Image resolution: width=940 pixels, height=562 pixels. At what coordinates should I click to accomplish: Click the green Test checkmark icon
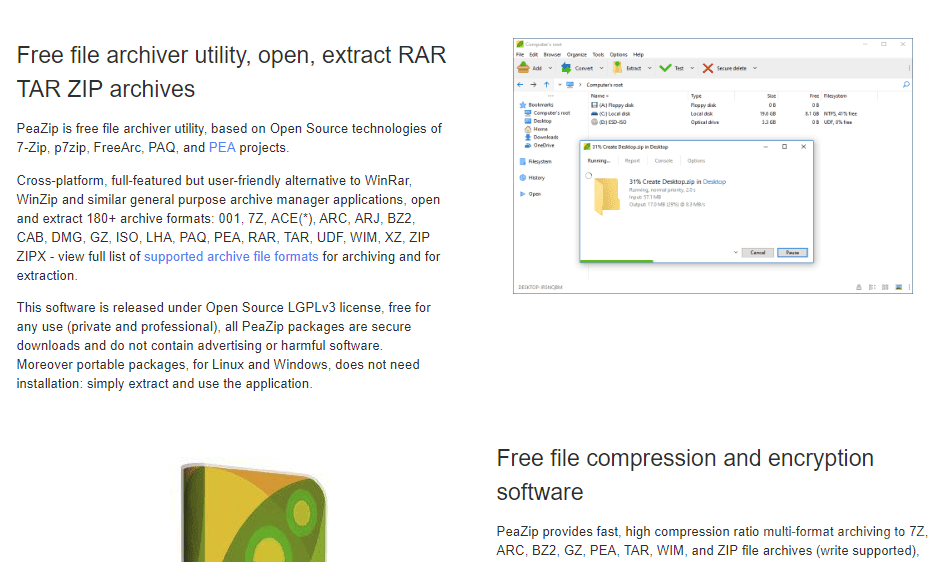[665, 68]
